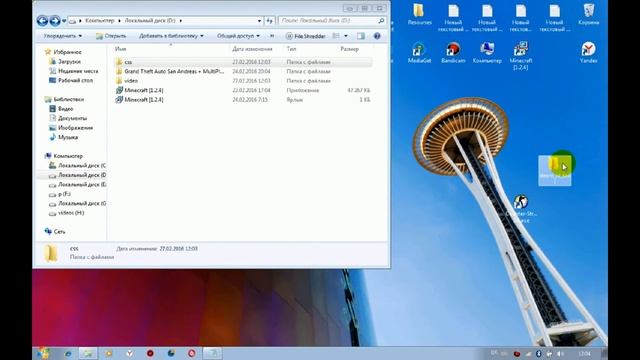Click the Bluetooth icon in system tray

pos(539,353)
